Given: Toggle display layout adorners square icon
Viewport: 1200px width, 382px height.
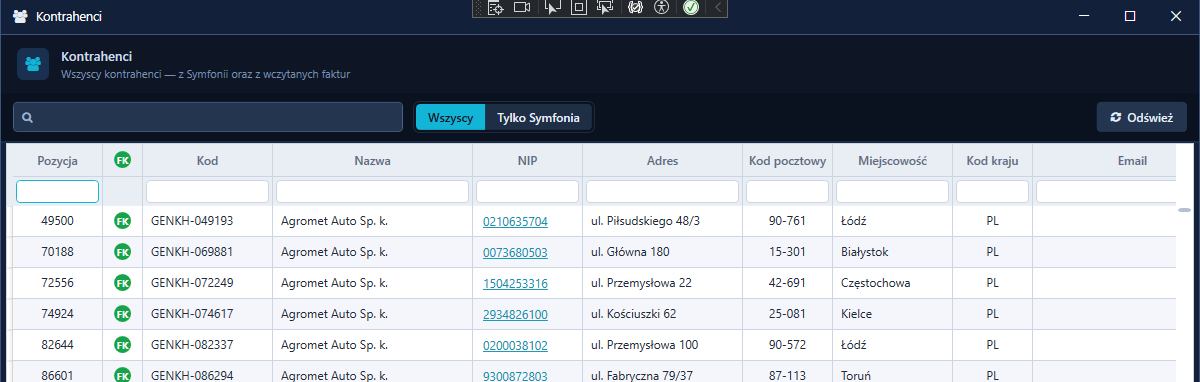Looking at the screenshot, I should point(578,8).
